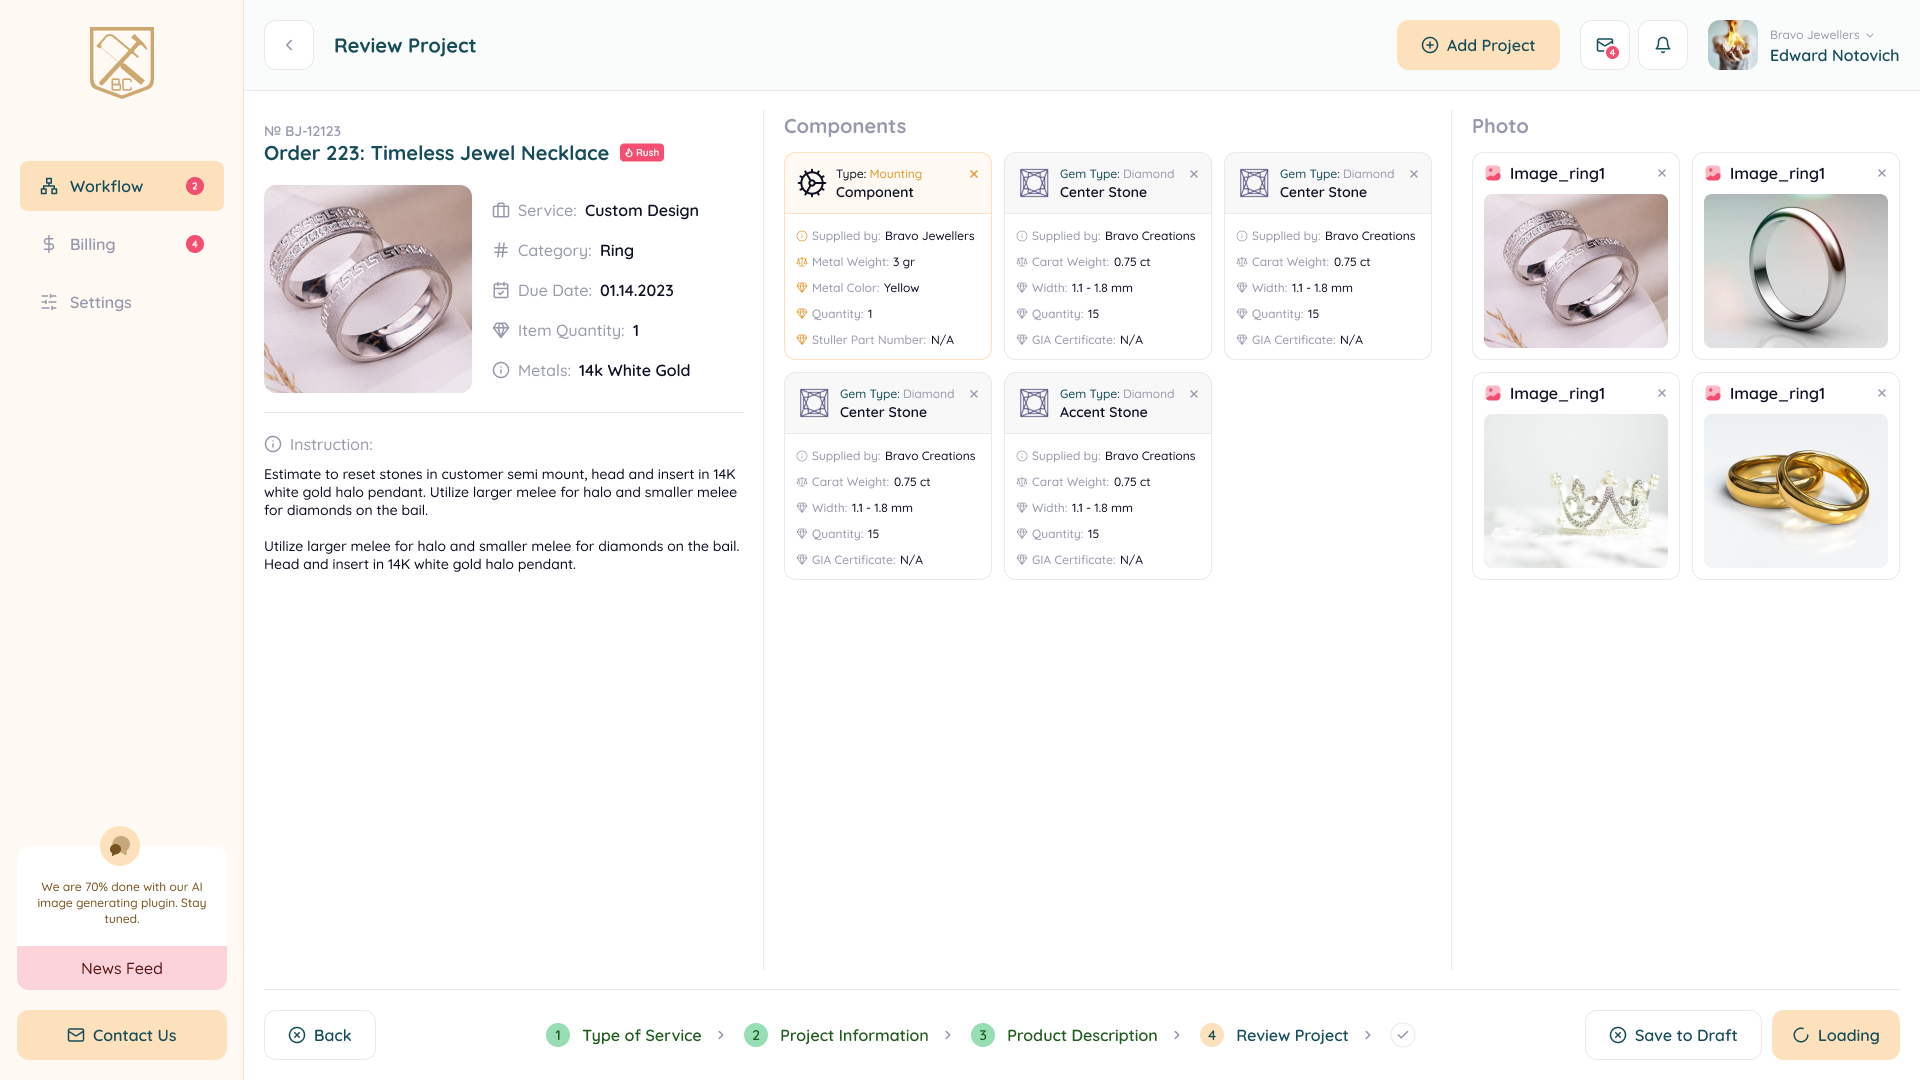This screenshot has width=1920, height=1080.
Task: Click Save to Draft
Action: tap(1672, 1035)
